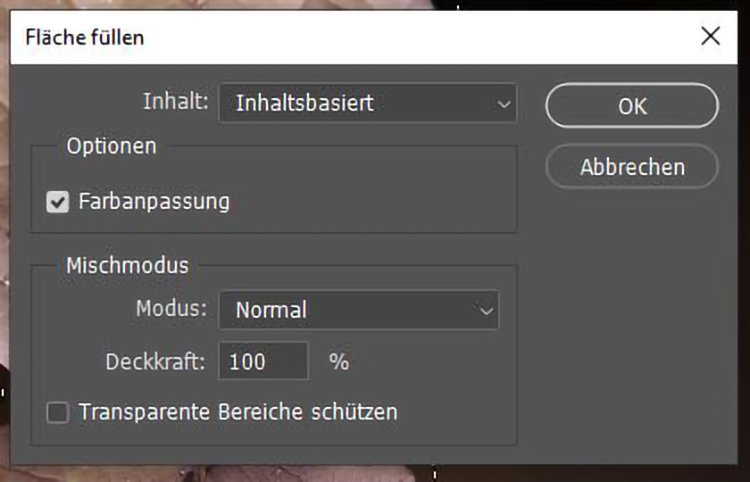Click the Farbanpassung label text
Viewport: 750px width, 482px height.
[x=154, y=201]
